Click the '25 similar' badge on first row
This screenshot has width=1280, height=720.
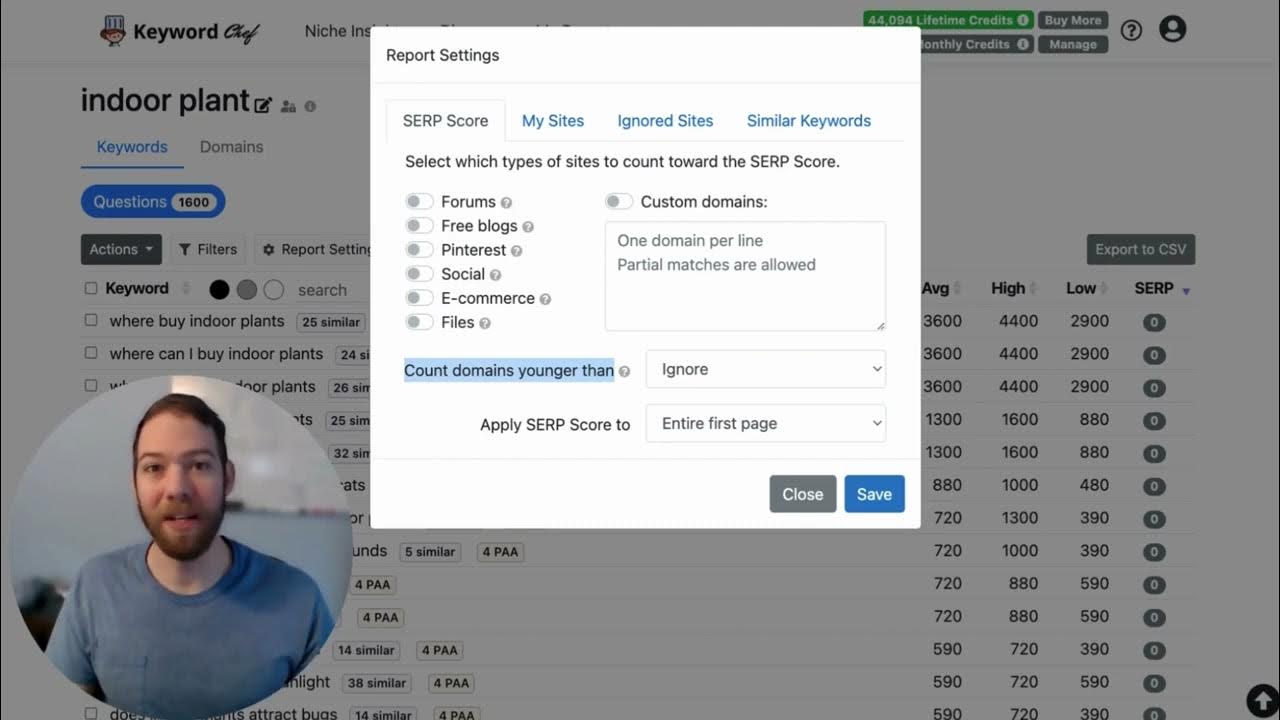tap(331, 322)
